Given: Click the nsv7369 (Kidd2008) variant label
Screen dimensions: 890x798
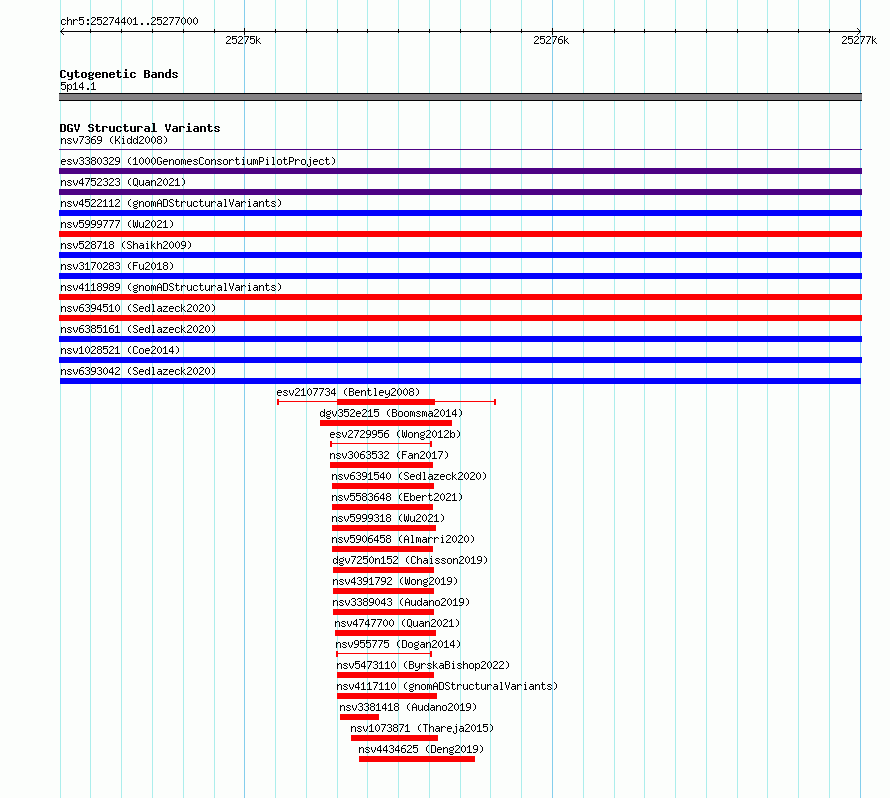Looking at the screenshot, I should [x=114, y=140].
